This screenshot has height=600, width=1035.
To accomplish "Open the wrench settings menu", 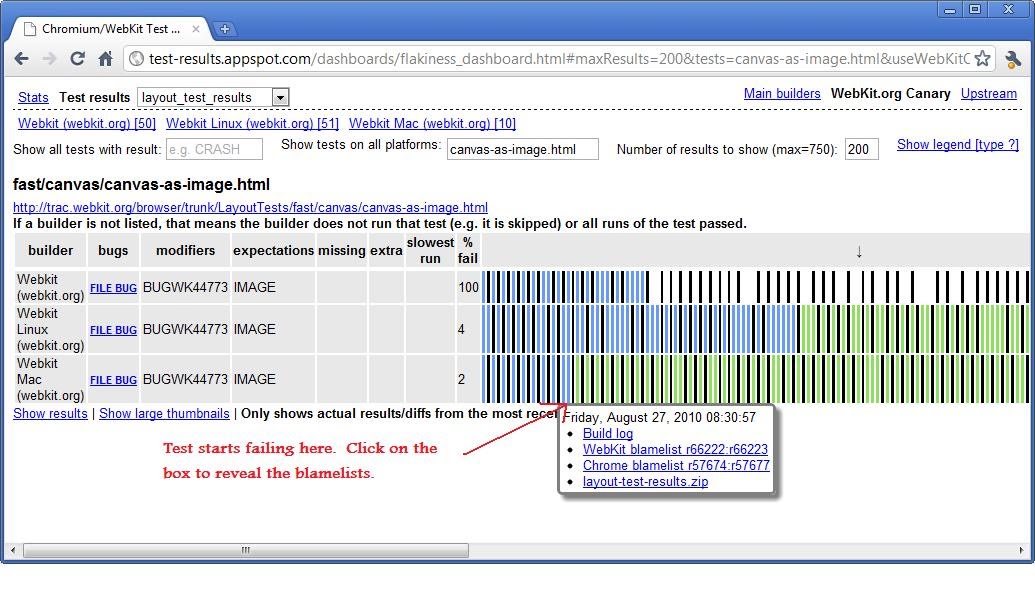I will (x=1012, y=59).
